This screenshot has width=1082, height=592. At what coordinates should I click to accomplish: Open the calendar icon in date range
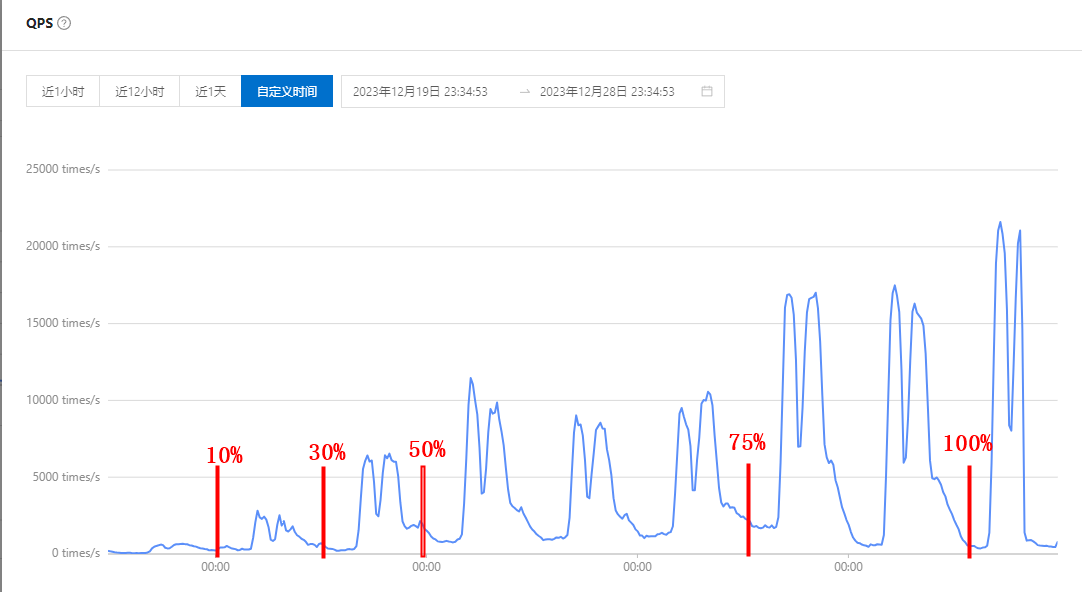707,91
